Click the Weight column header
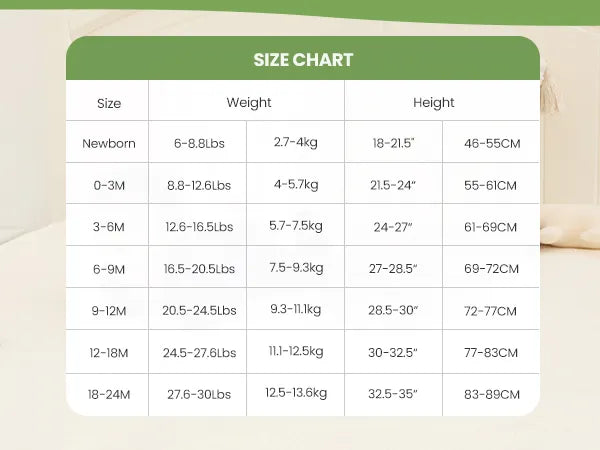 pyautogui.click(x=248, y=102)
